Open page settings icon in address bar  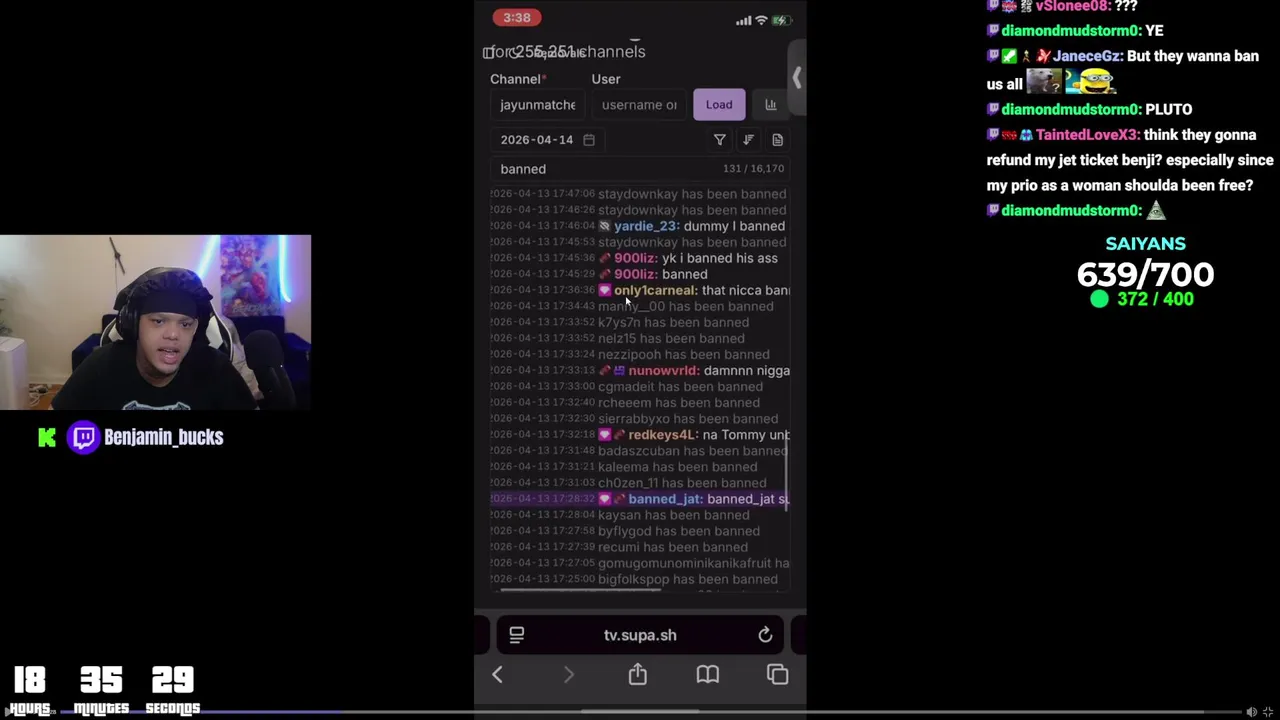(517, 635)
